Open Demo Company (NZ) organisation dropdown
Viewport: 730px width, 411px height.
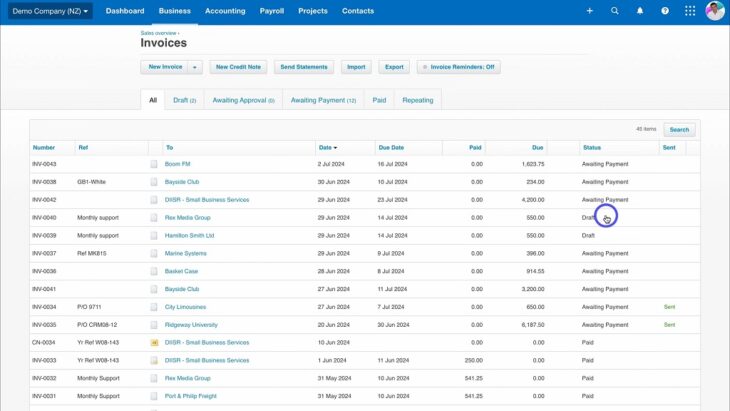(x=50, y=11)
